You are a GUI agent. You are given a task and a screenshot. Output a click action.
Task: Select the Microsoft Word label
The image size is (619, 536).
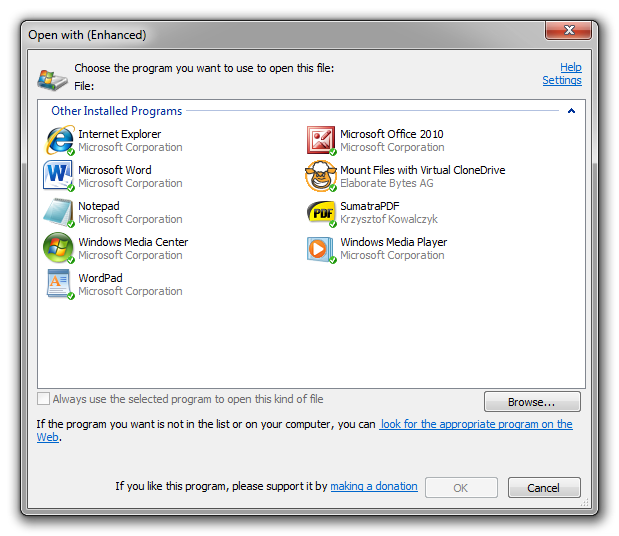pyautogui.click(x=115, y=170)
